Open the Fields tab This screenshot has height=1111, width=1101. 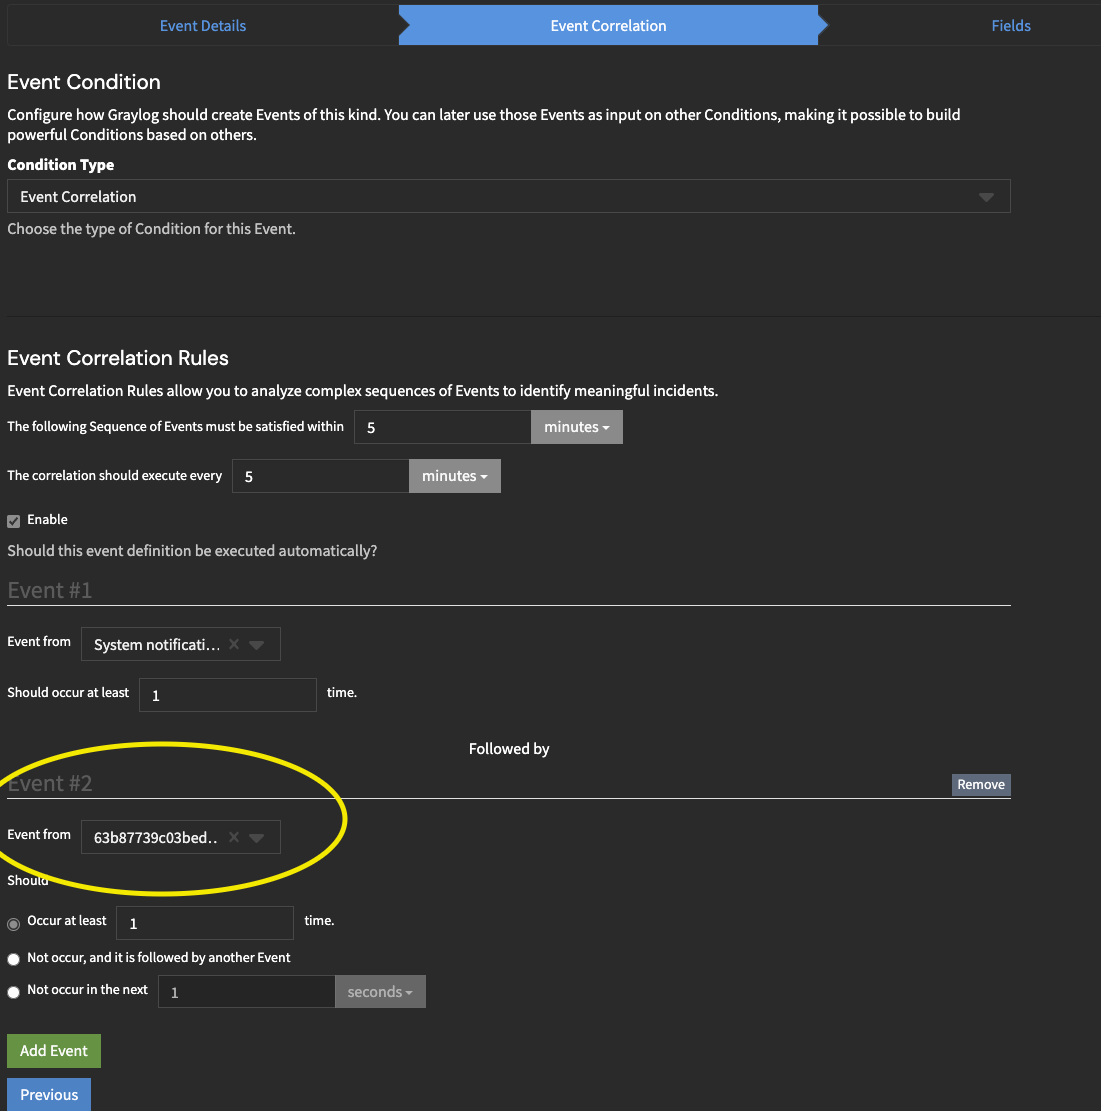[1010, 25]
